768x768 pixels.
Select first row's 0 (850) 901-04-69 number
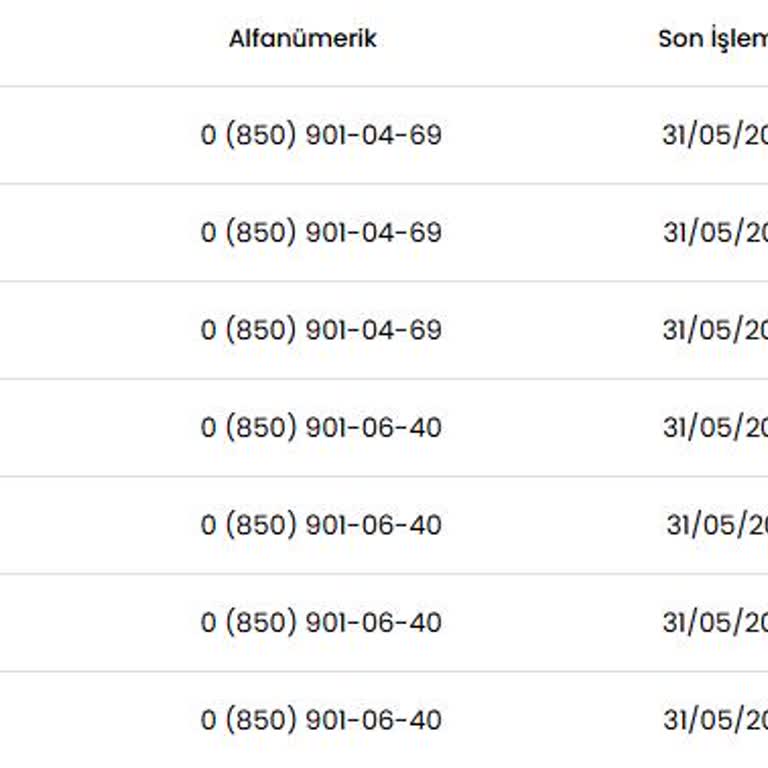pos(321,135)
